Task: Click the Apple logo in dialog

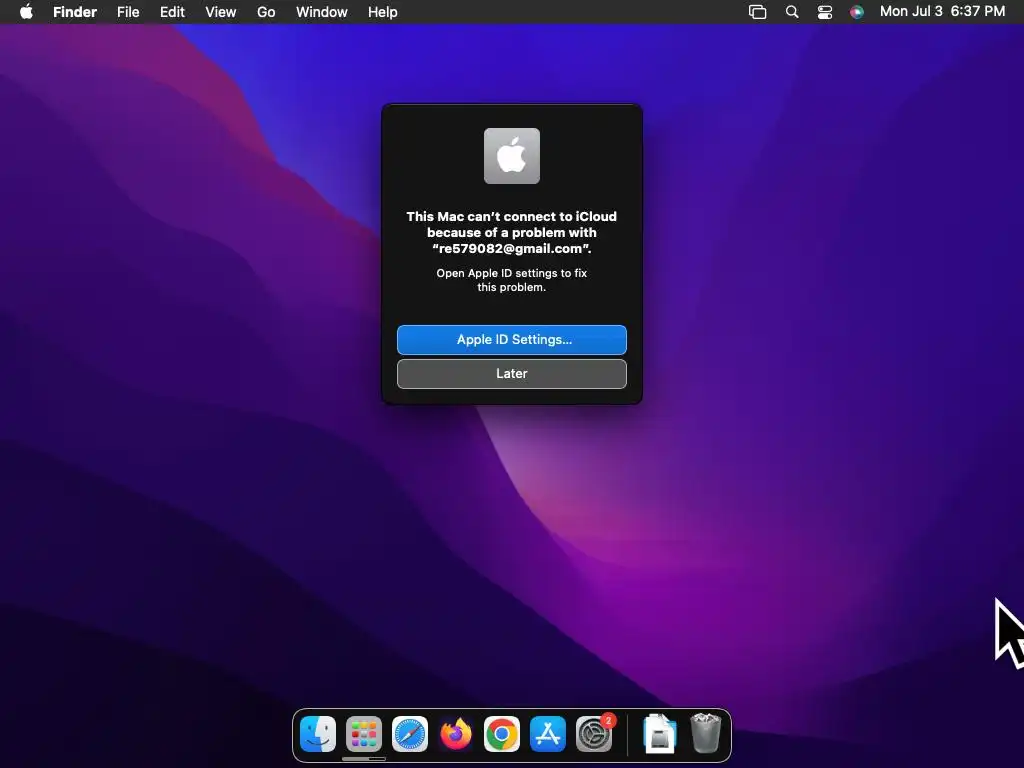Action: 512,156
